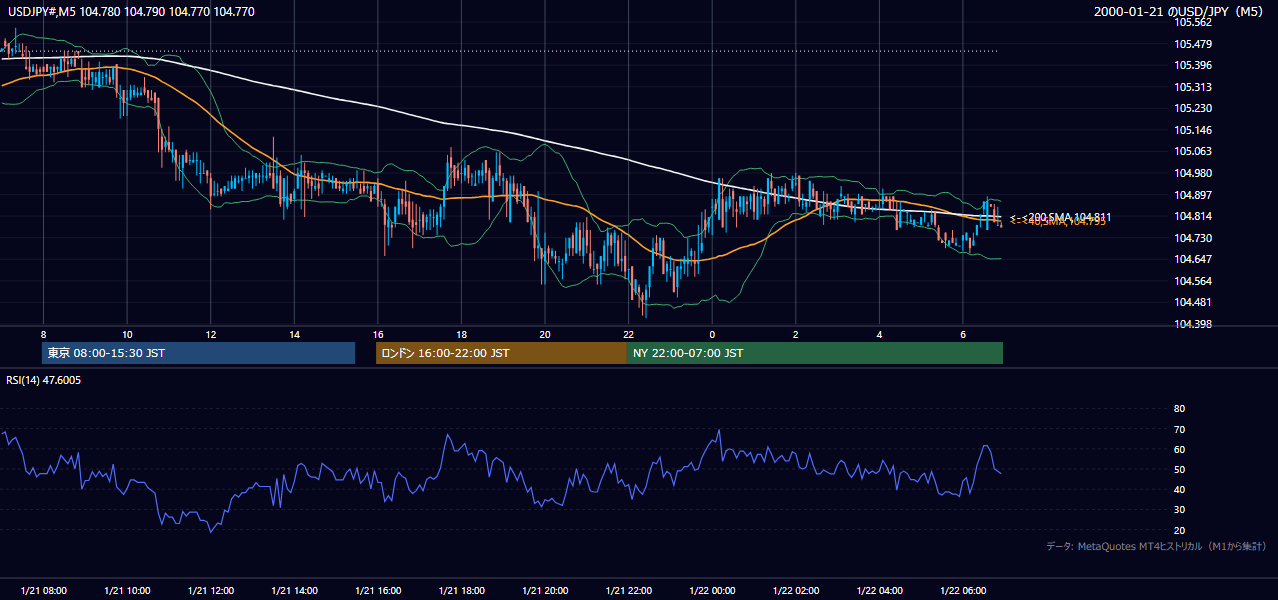Click the hour 14 label under the price chart

click(294, 334)
